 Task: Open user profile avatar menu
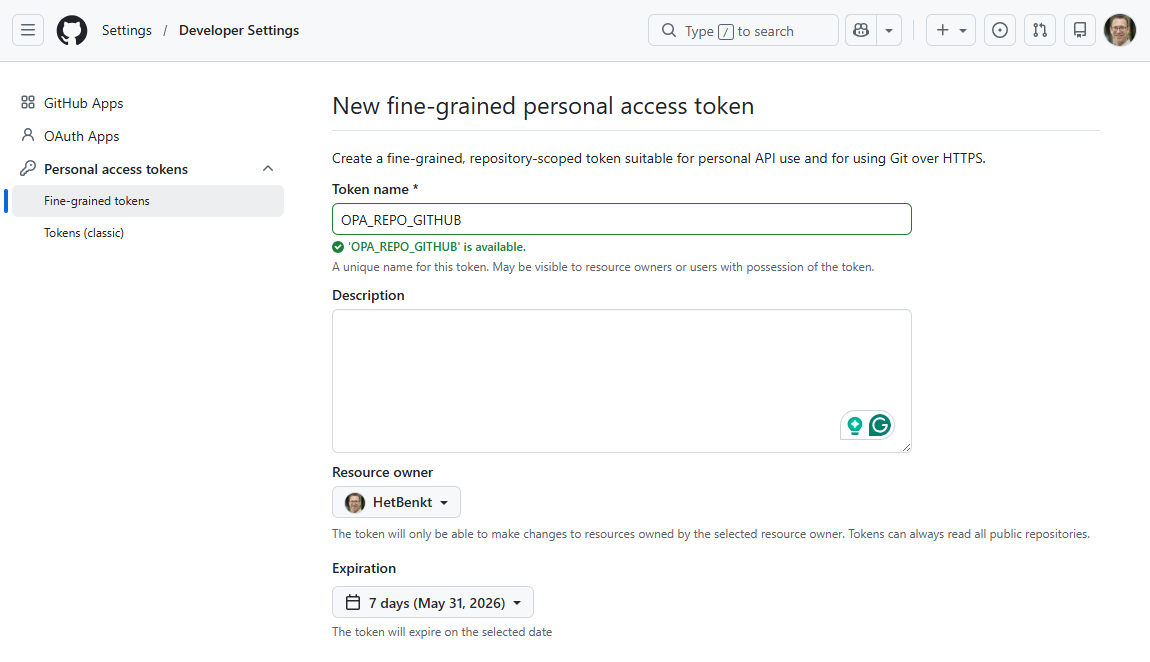click(1120, 30)
